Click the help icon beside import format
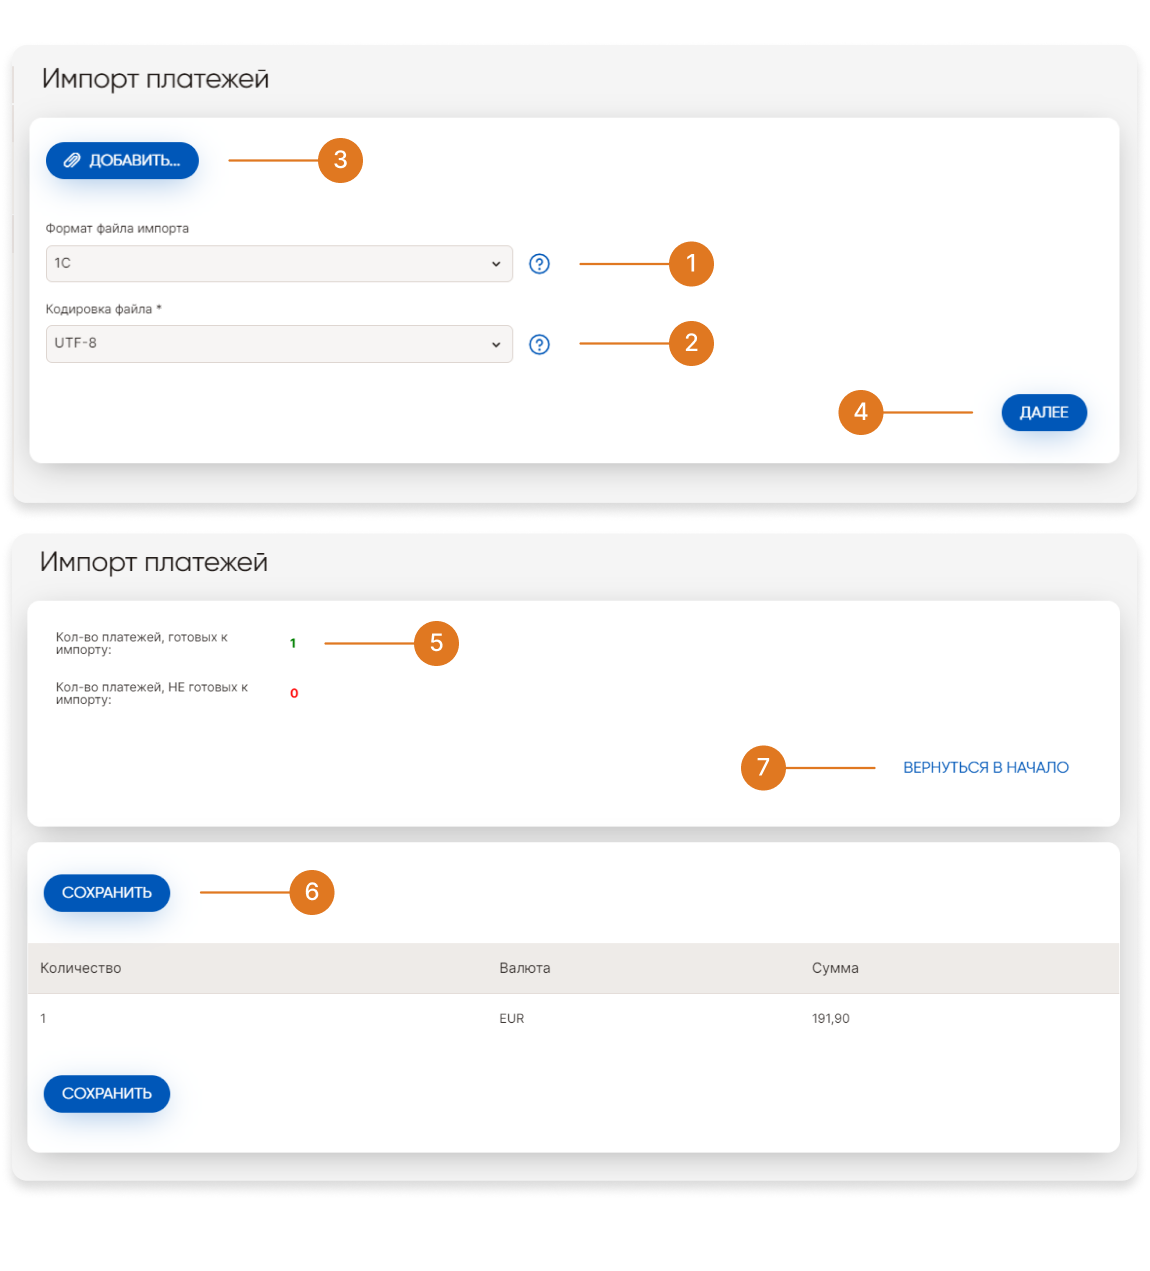Screen dimensions: 1150x1271 pyautogui.click(x=539, y=264)
